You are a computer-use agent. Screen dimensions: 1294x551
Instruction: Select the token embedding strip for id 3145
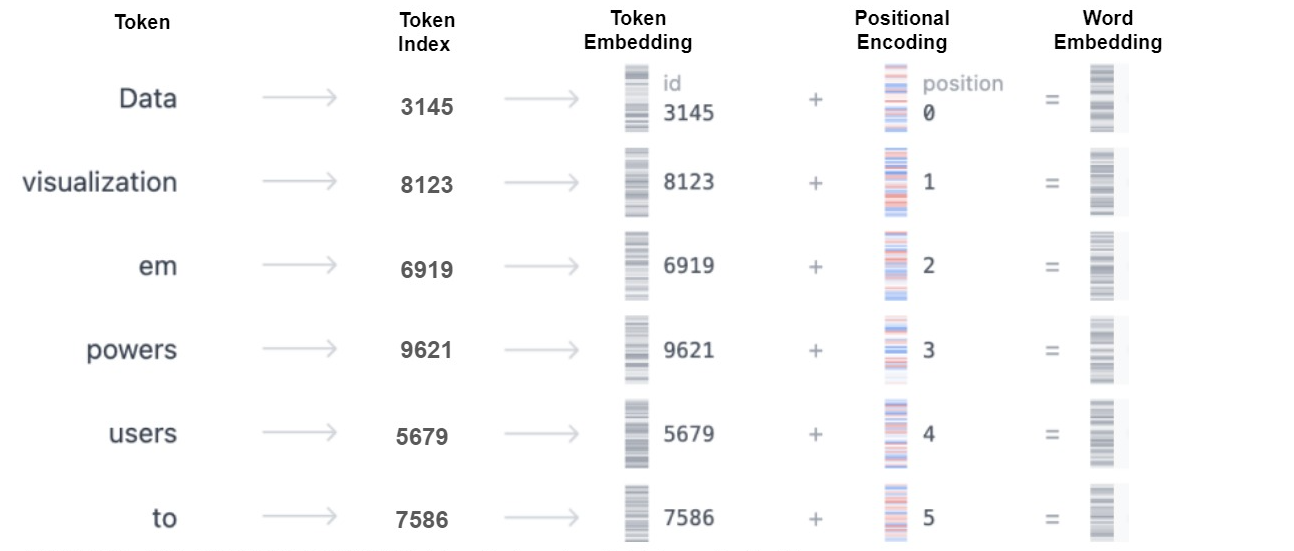point(636,98)
